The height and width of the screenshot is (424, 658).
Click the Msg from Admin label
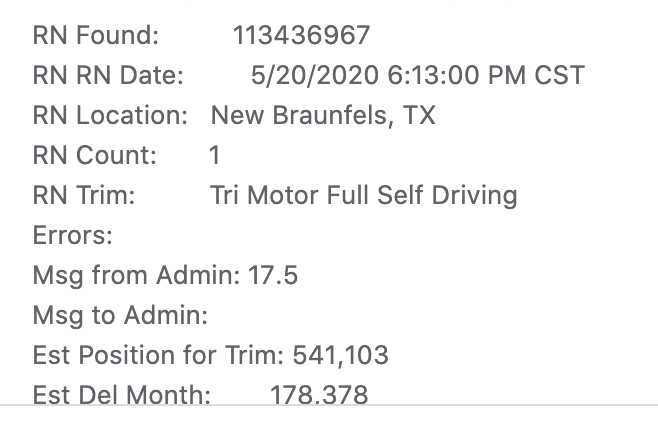[136, 276]
